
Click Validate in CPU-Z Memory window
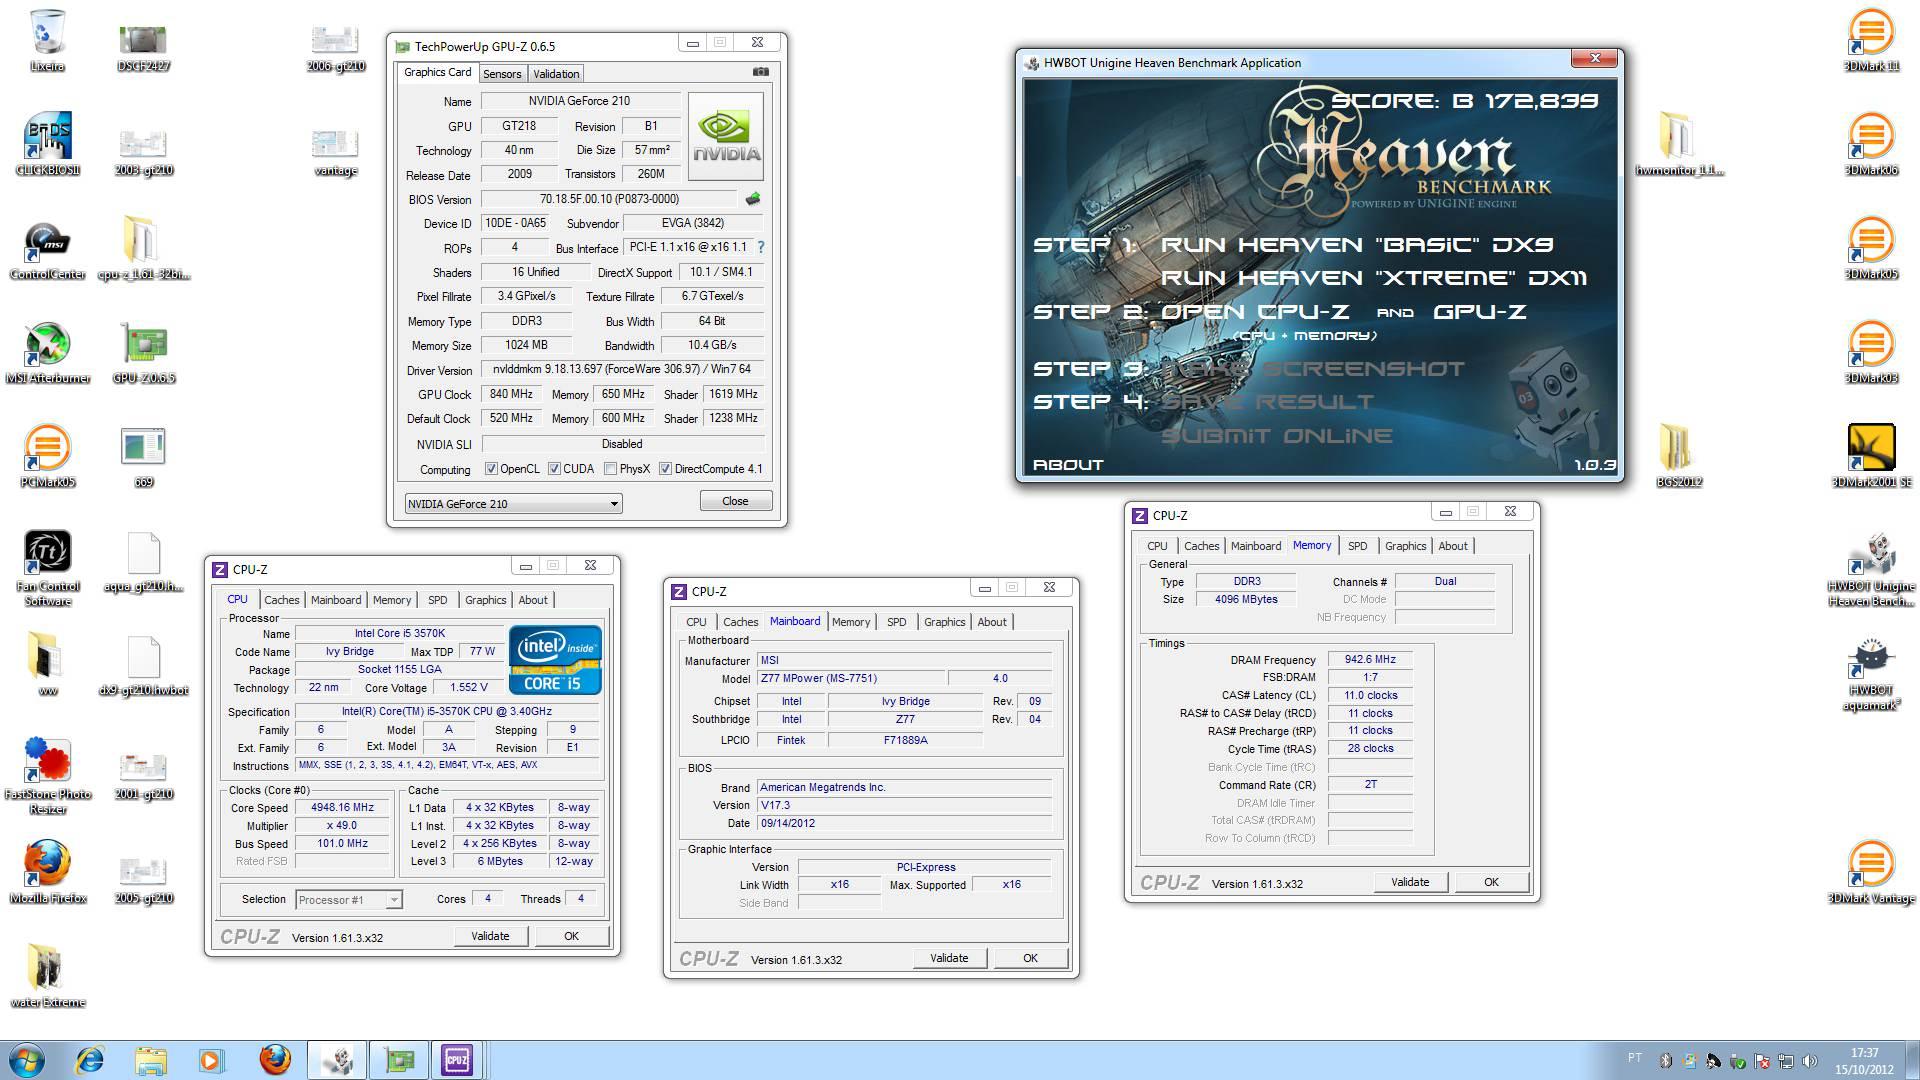click(1410, 882)
